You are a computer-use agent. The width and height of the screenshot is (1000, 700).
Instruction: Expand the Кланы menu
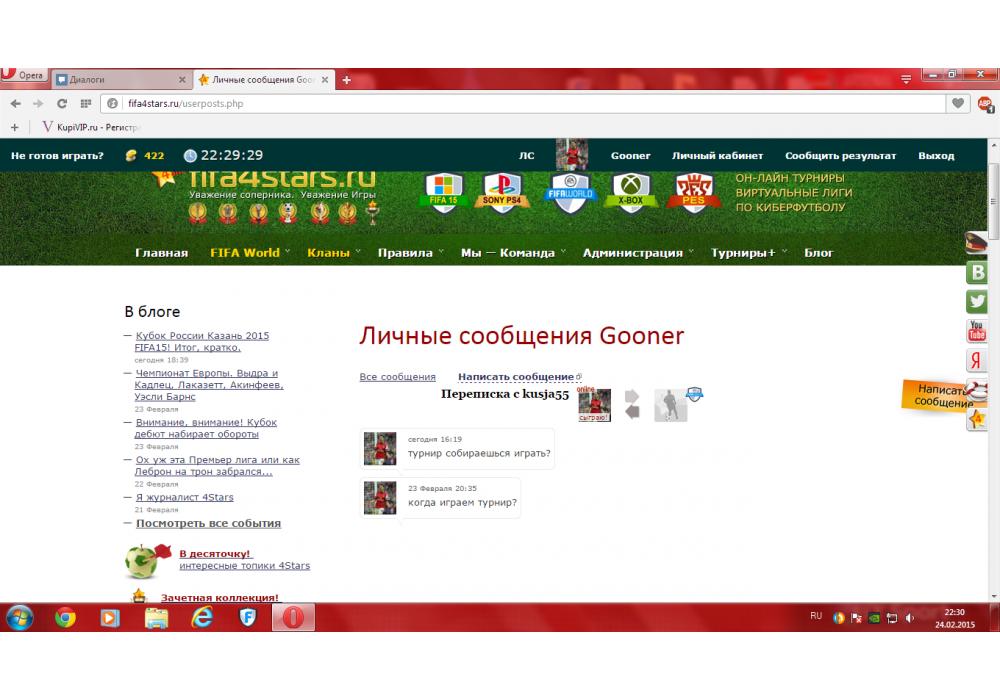334,253
